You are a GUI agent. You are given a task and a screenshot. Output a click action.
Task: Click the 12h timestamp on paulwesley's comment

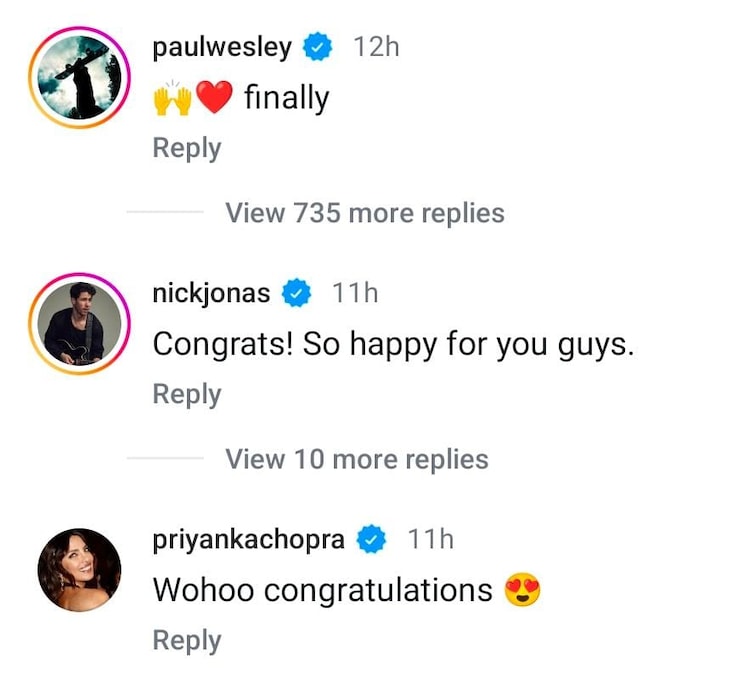click(376, 47)
